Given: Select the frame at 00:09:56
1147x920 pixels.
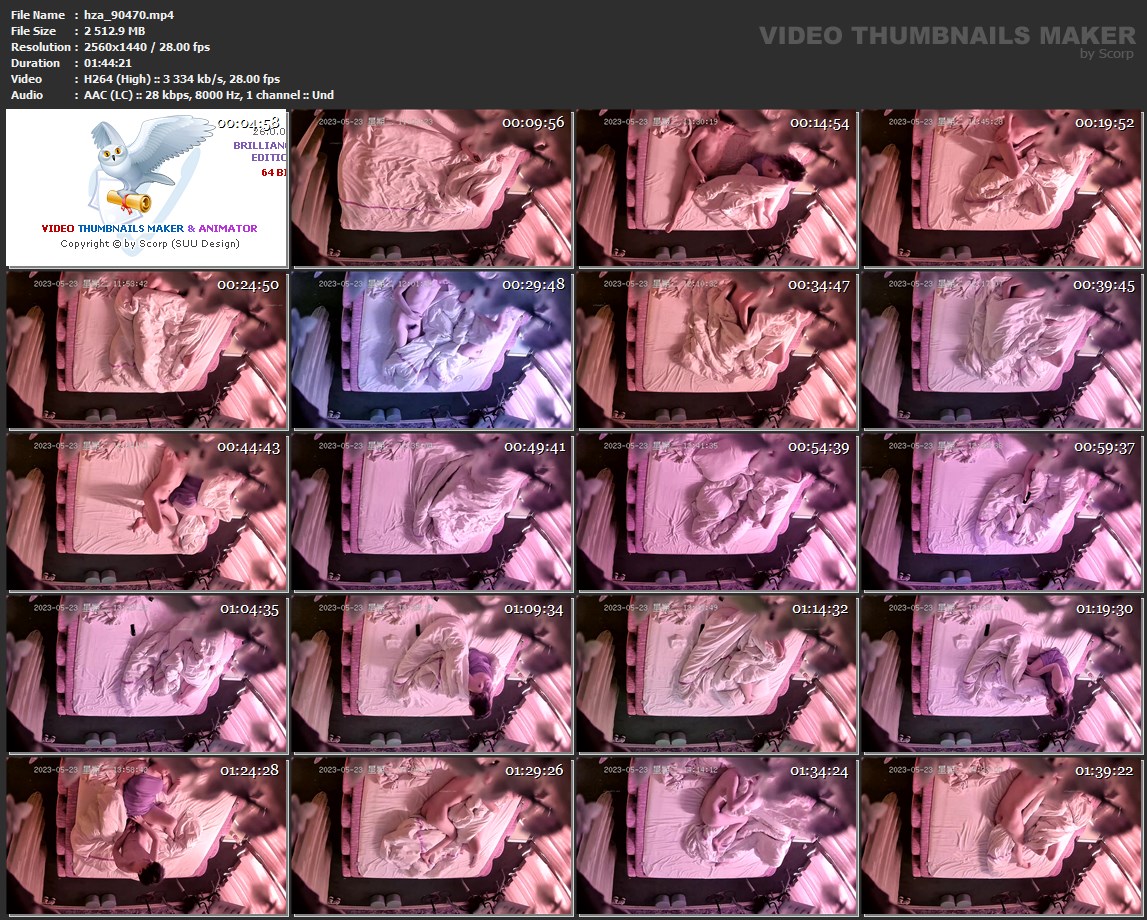Looking at the screenshot, I should pos(432,188).
